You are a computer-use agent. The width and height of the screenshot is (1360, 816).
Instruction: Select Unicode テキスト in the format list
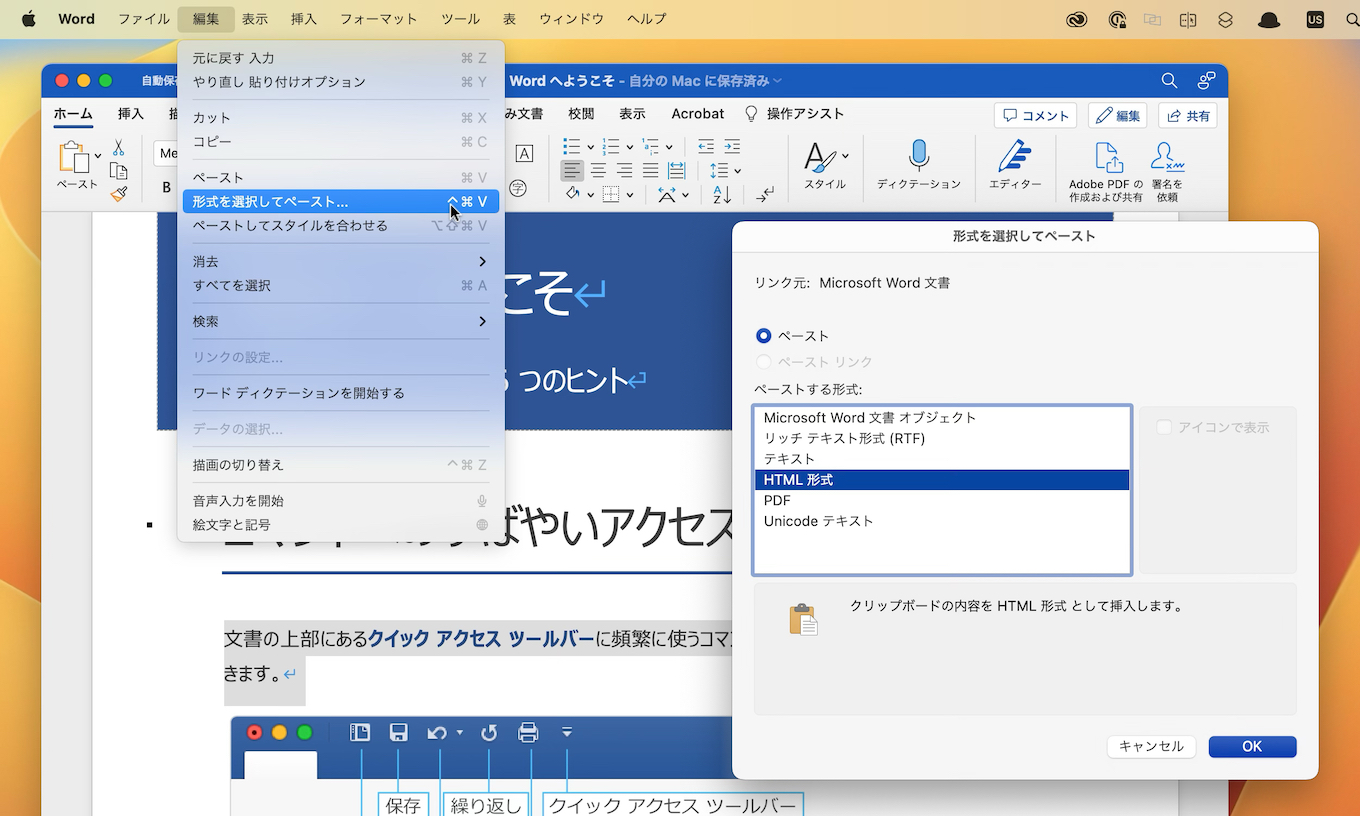941,521
